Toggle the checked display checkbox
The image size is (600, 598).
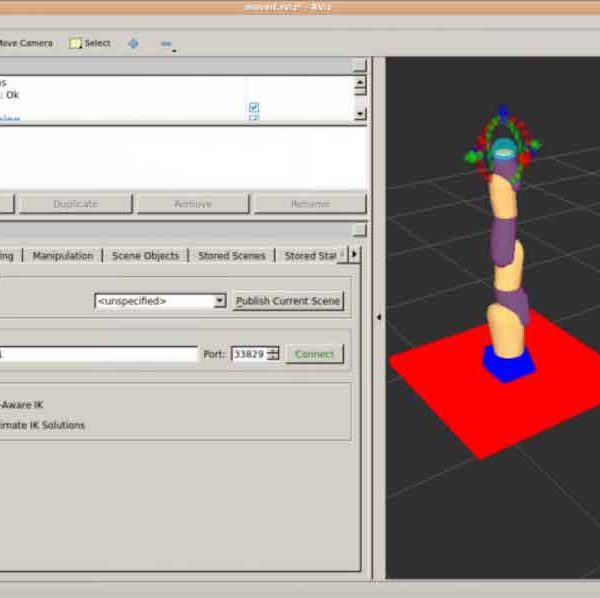[254, 107]
